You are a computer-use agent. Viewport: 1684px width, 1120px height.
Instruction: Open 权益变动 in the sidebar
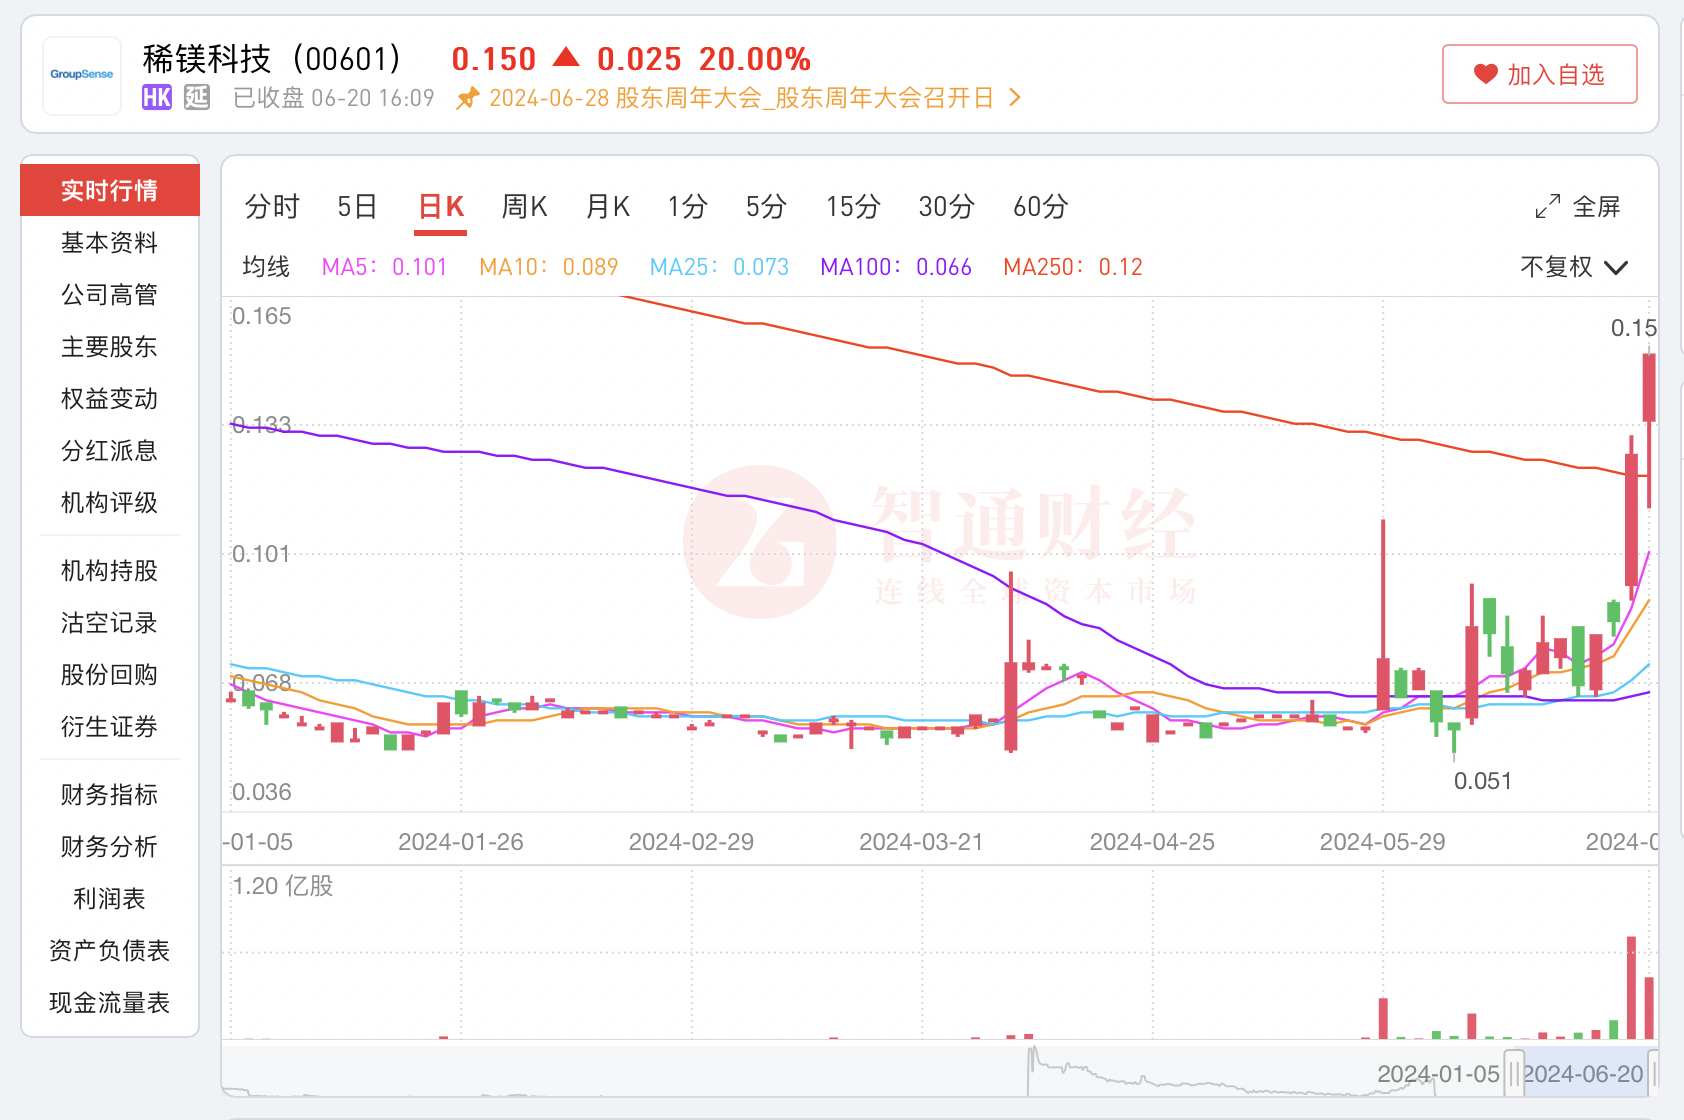110,399
